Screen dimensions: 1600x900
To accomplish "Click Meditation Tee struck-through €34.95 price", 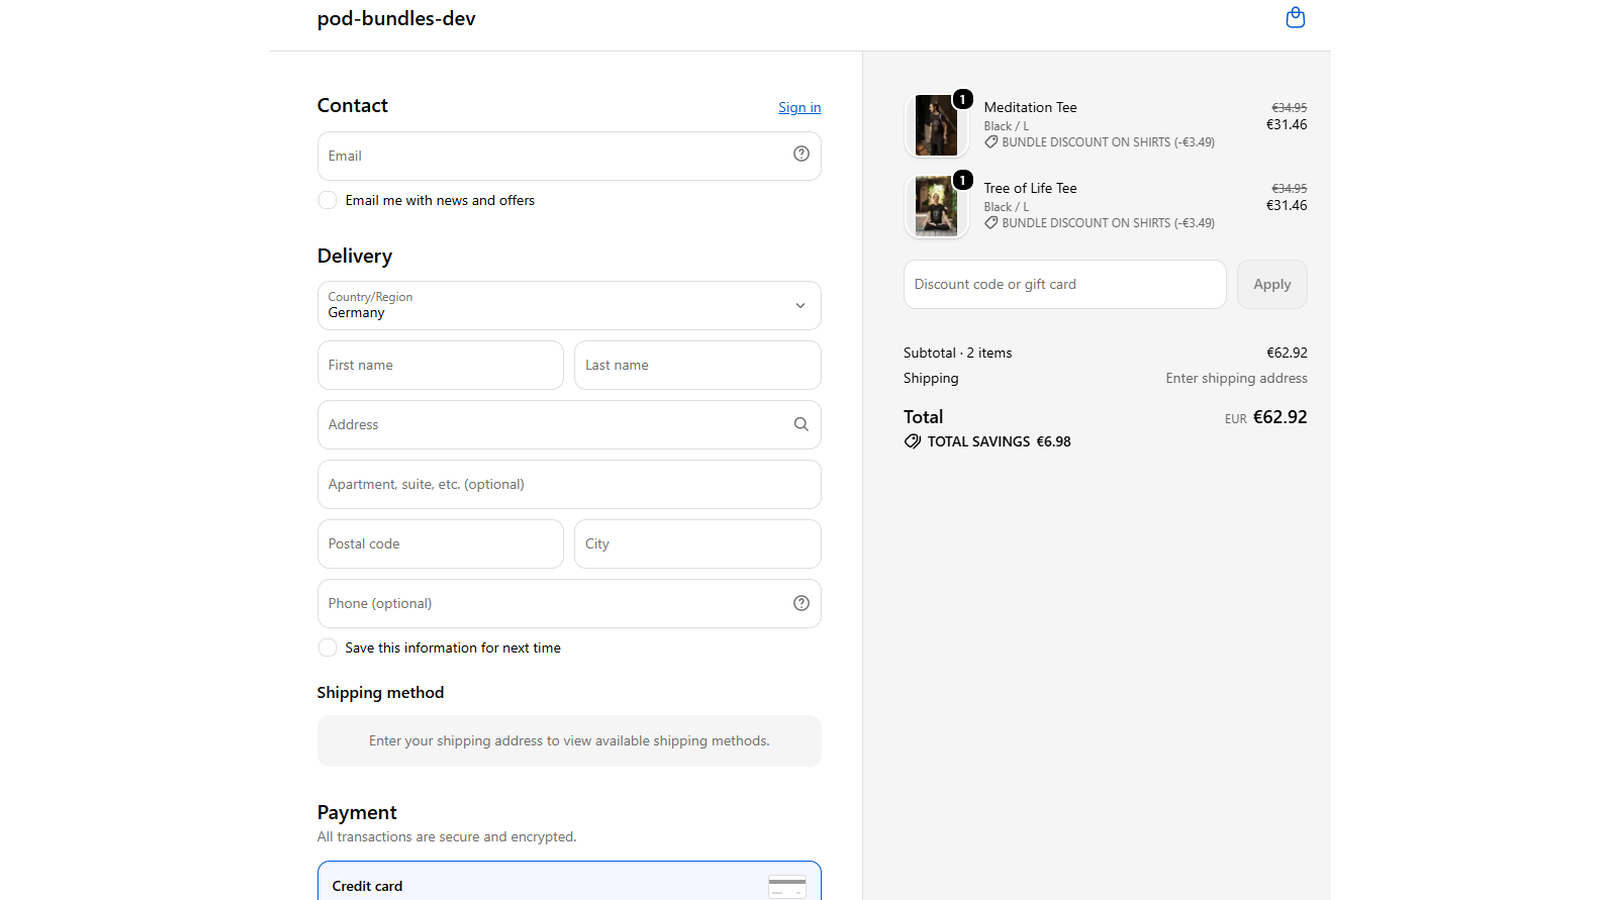I will pyautogui.click(x=1289, y=107).
